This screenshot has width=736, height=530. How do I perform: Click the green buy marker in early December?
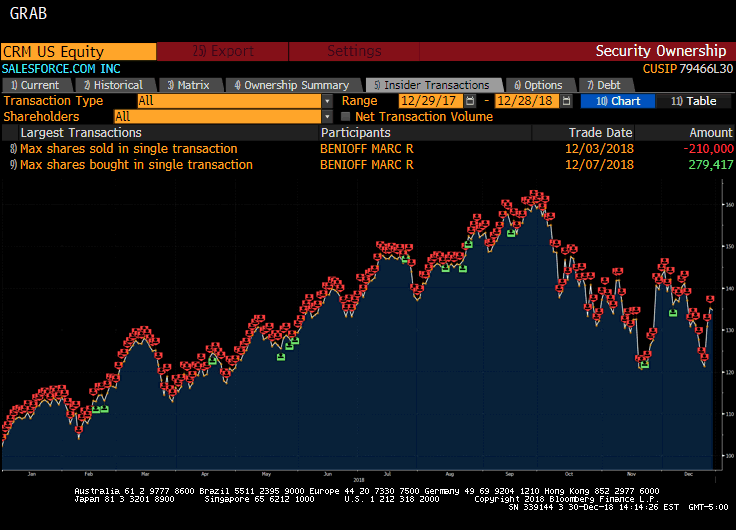[x=673, y=313]
